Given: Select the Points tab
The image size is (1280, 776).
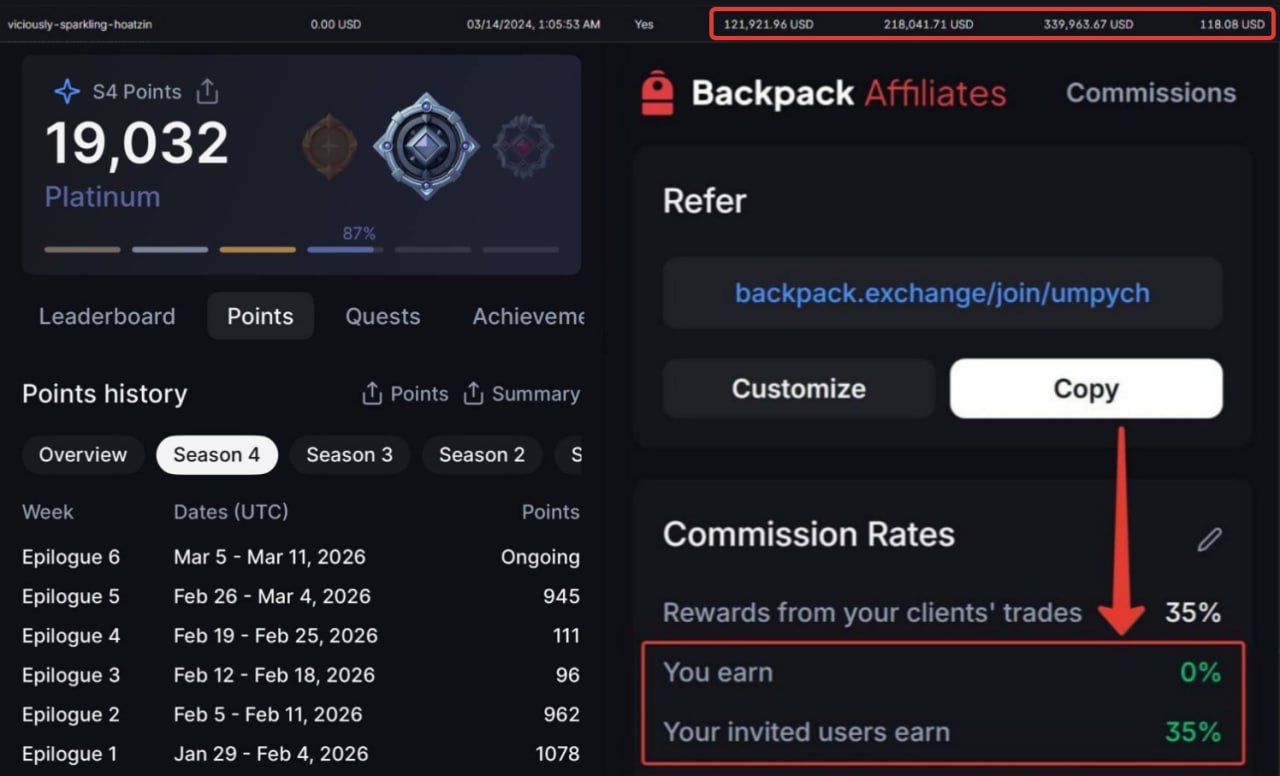Looking at the screenshot, I should click(260, 316).
